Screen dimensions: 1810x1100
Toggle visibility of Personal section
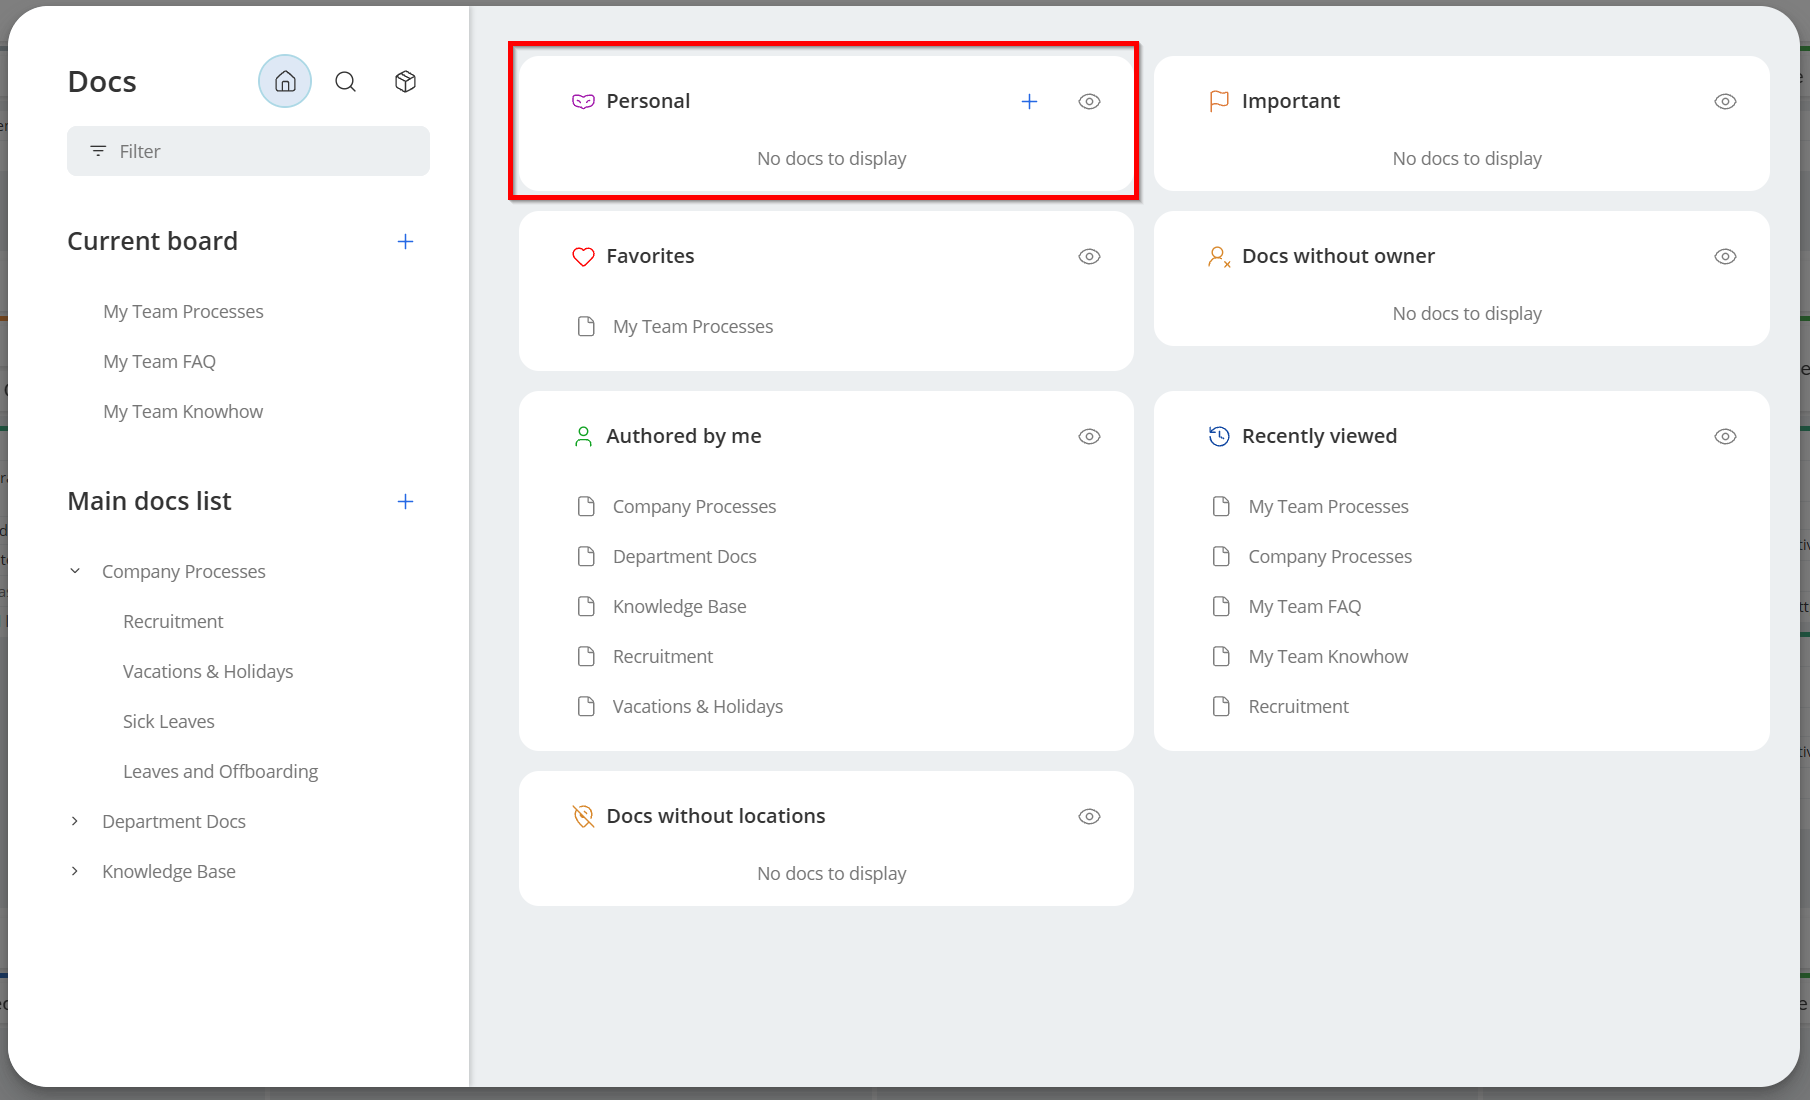[1089, 102]
